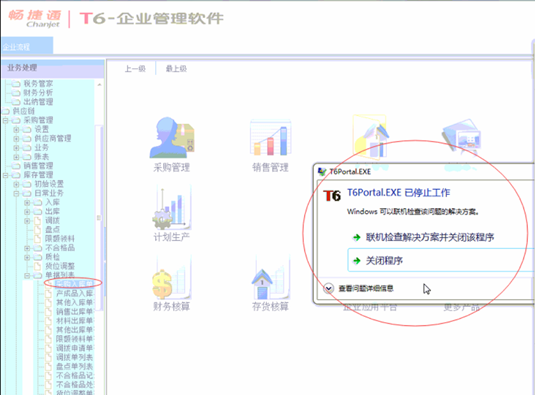Collapse the 日常业务 tree node
535x397 pixels.
pos(16,193)
